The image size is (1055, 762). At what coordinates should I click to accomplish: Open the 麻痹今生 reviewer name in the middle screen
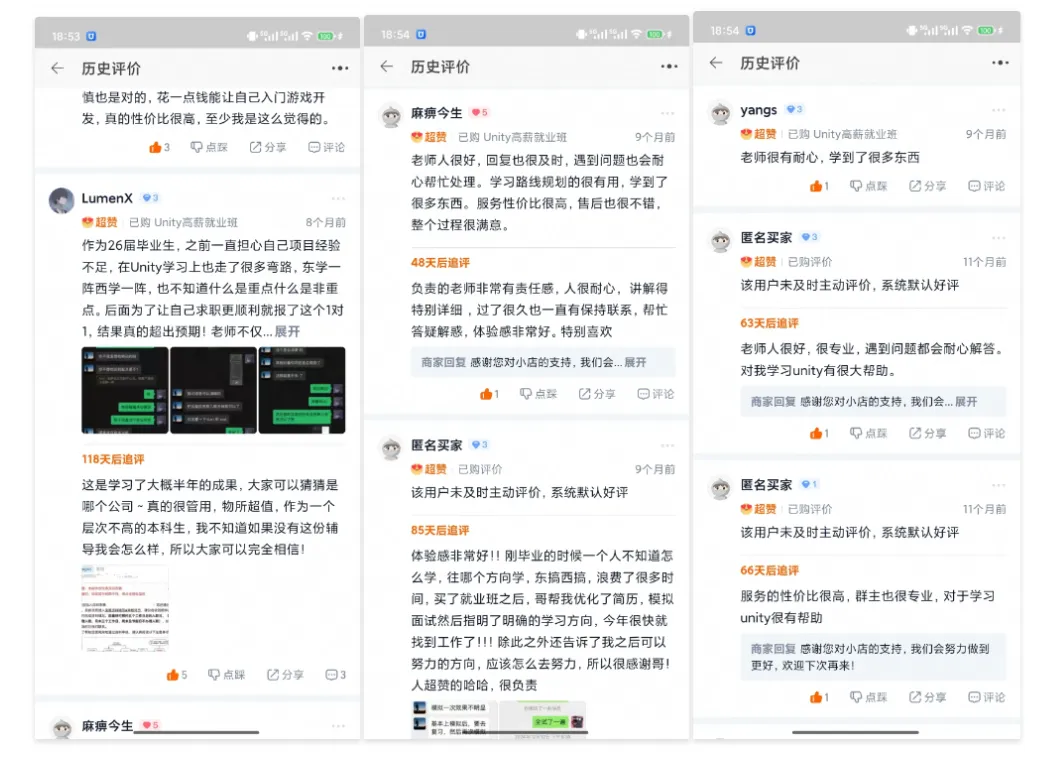[x=437, y=113]
